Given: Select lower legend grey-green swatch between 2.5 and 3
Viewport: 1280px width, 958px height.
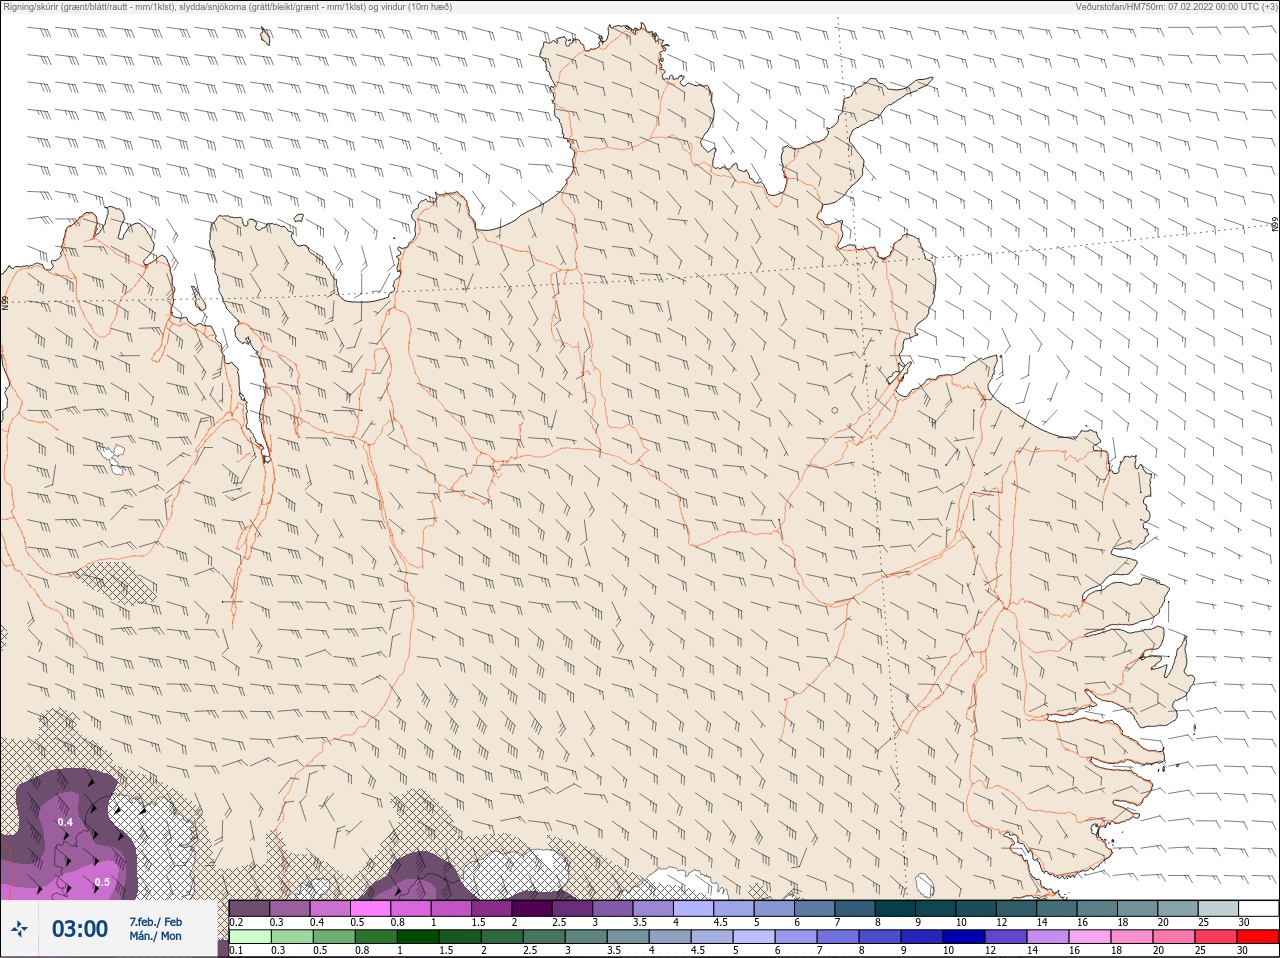Looking at the screenshot, I should 545,937.
